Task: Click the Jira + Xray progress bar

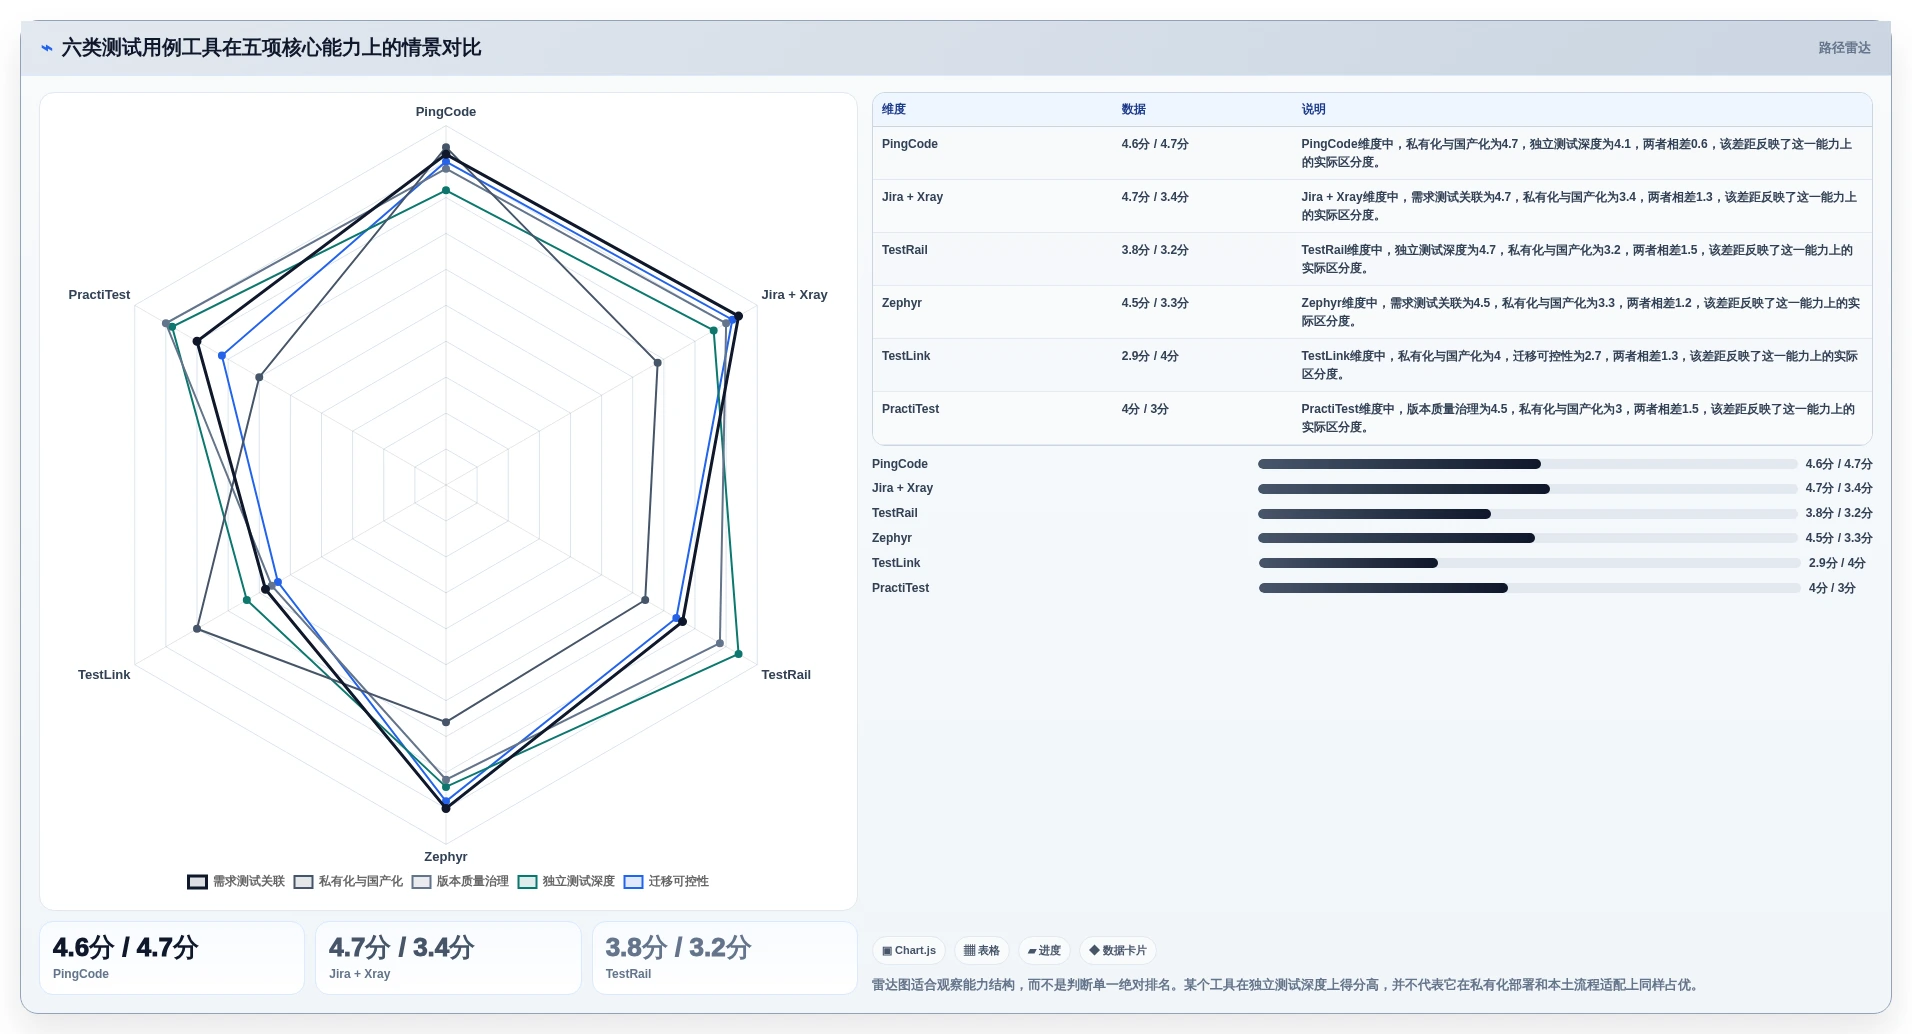Action: click(1527, 489)
